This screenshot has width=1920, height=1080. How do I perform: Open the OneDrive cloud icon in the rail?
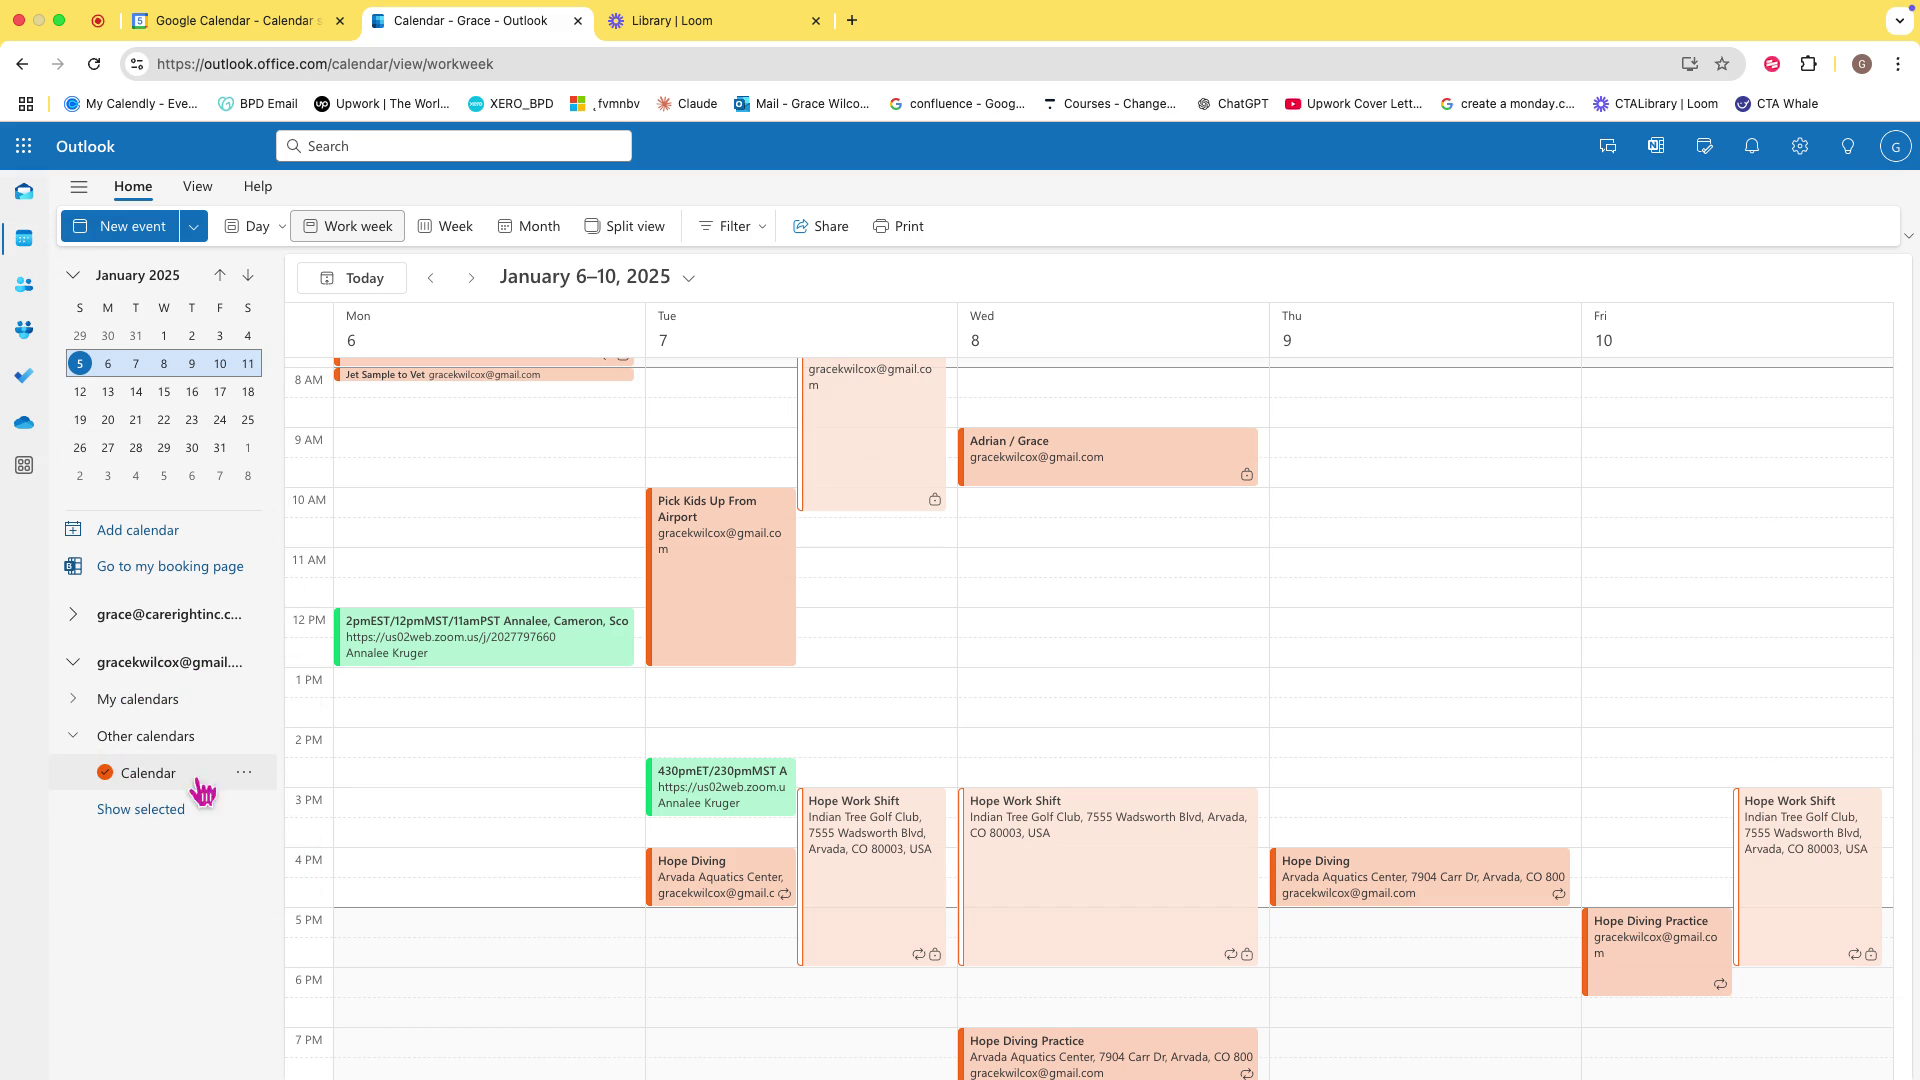tap(24, 423)
